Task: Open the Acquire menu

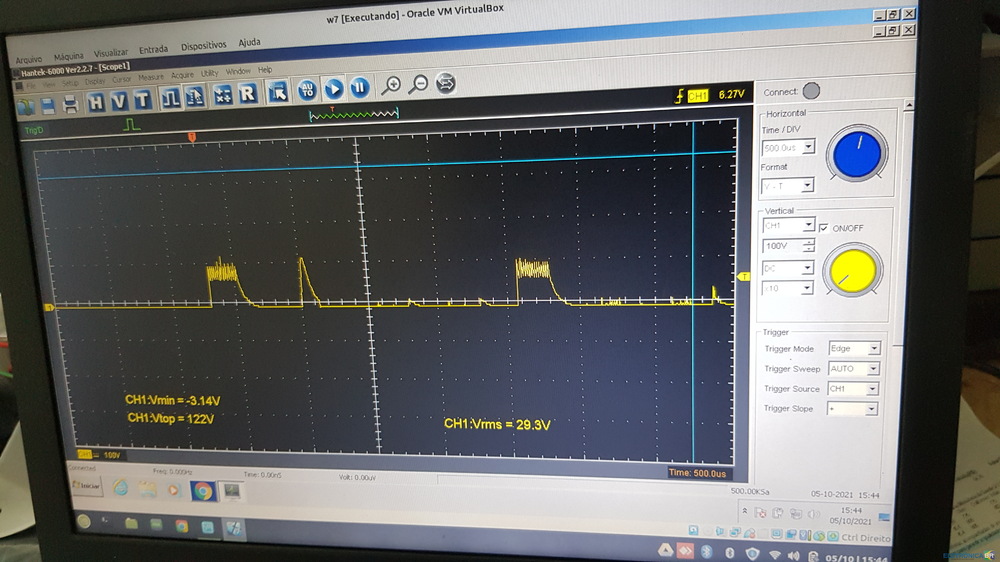Action: click(x=182, y=75)
